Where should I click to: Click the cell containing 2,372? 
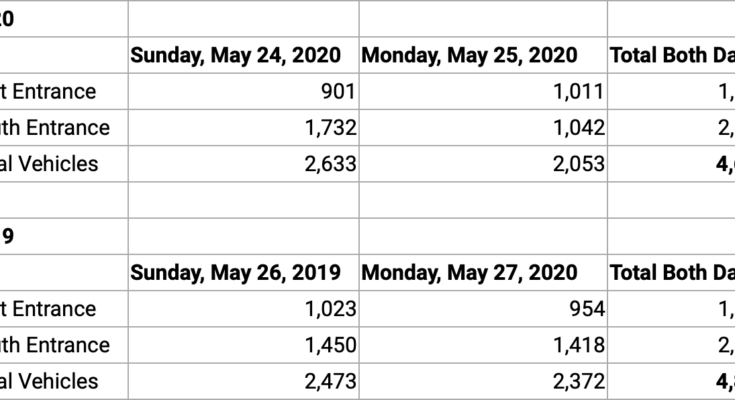pos(483,381)
